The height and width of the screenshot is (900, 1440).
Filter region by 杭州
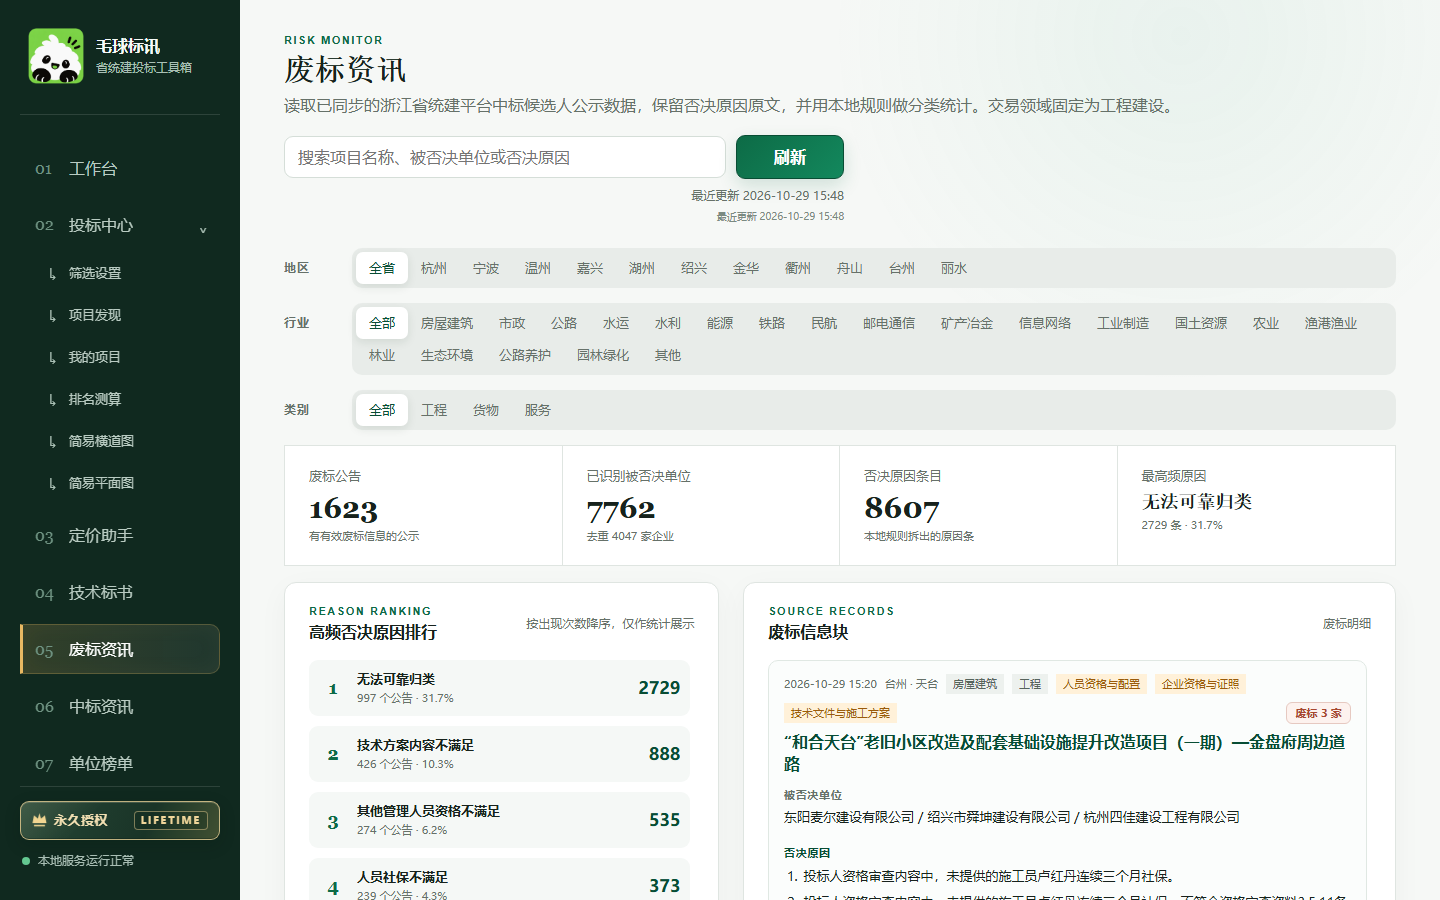(434, 268)
